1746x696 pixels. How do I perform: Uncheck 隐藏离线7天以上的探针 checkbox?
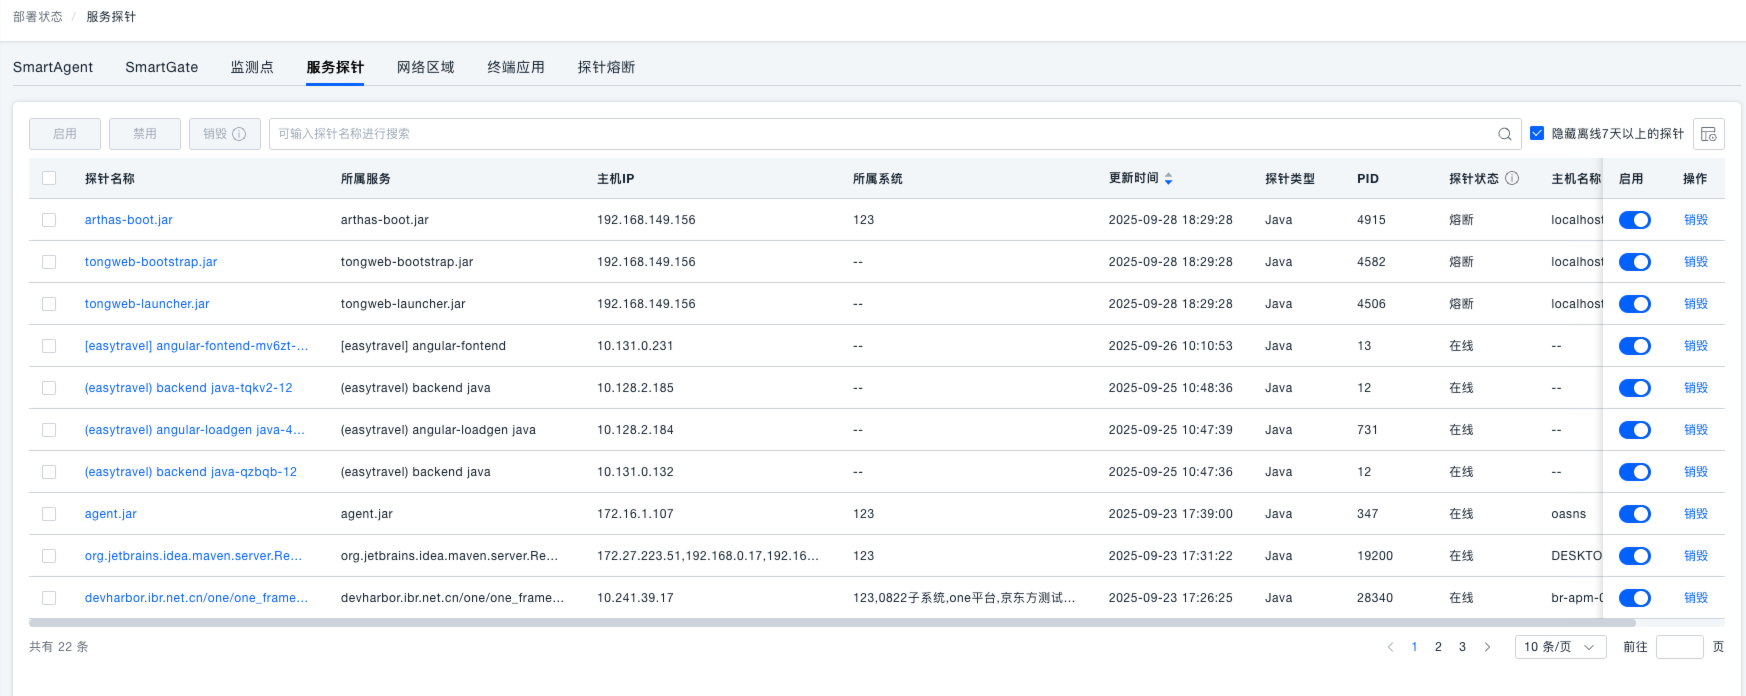click(1537, 133)
